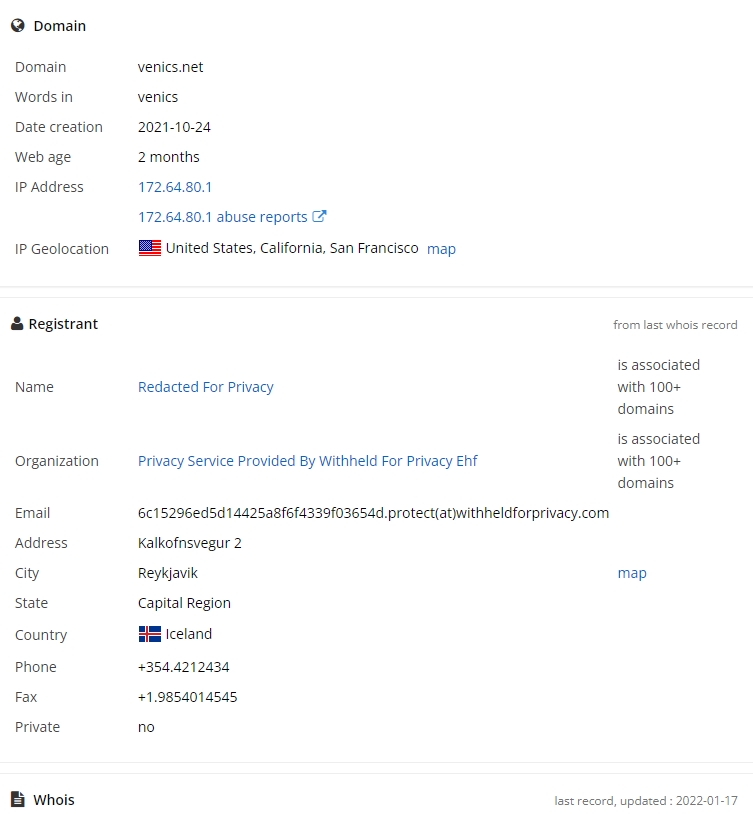This screenshot has height=814, width=753.
Task: Open the map link in the City row
Action: pyautogui.click(x=632, y=573)
